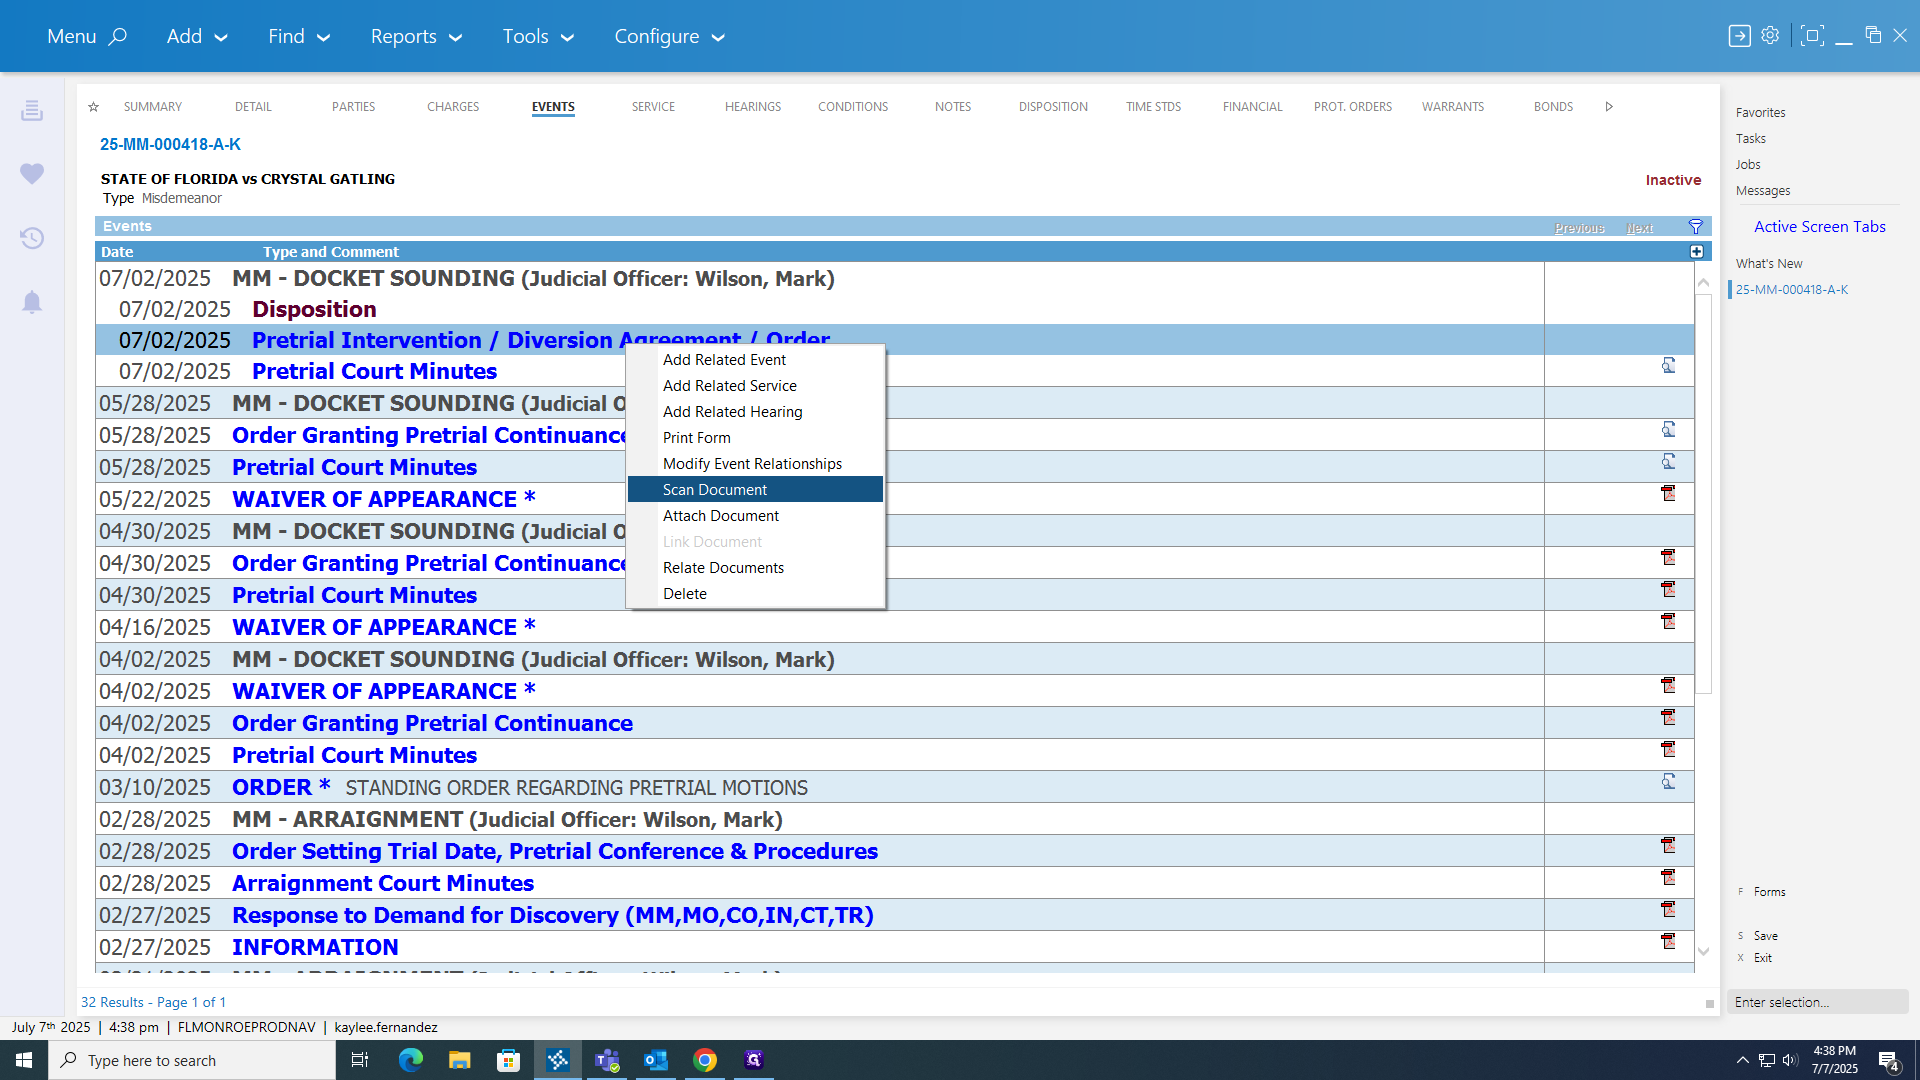1920x1080 pixels.
Task: Open document icon for 05/28/2025 Pretrial Court Minutes
Action: (1668, 462)
